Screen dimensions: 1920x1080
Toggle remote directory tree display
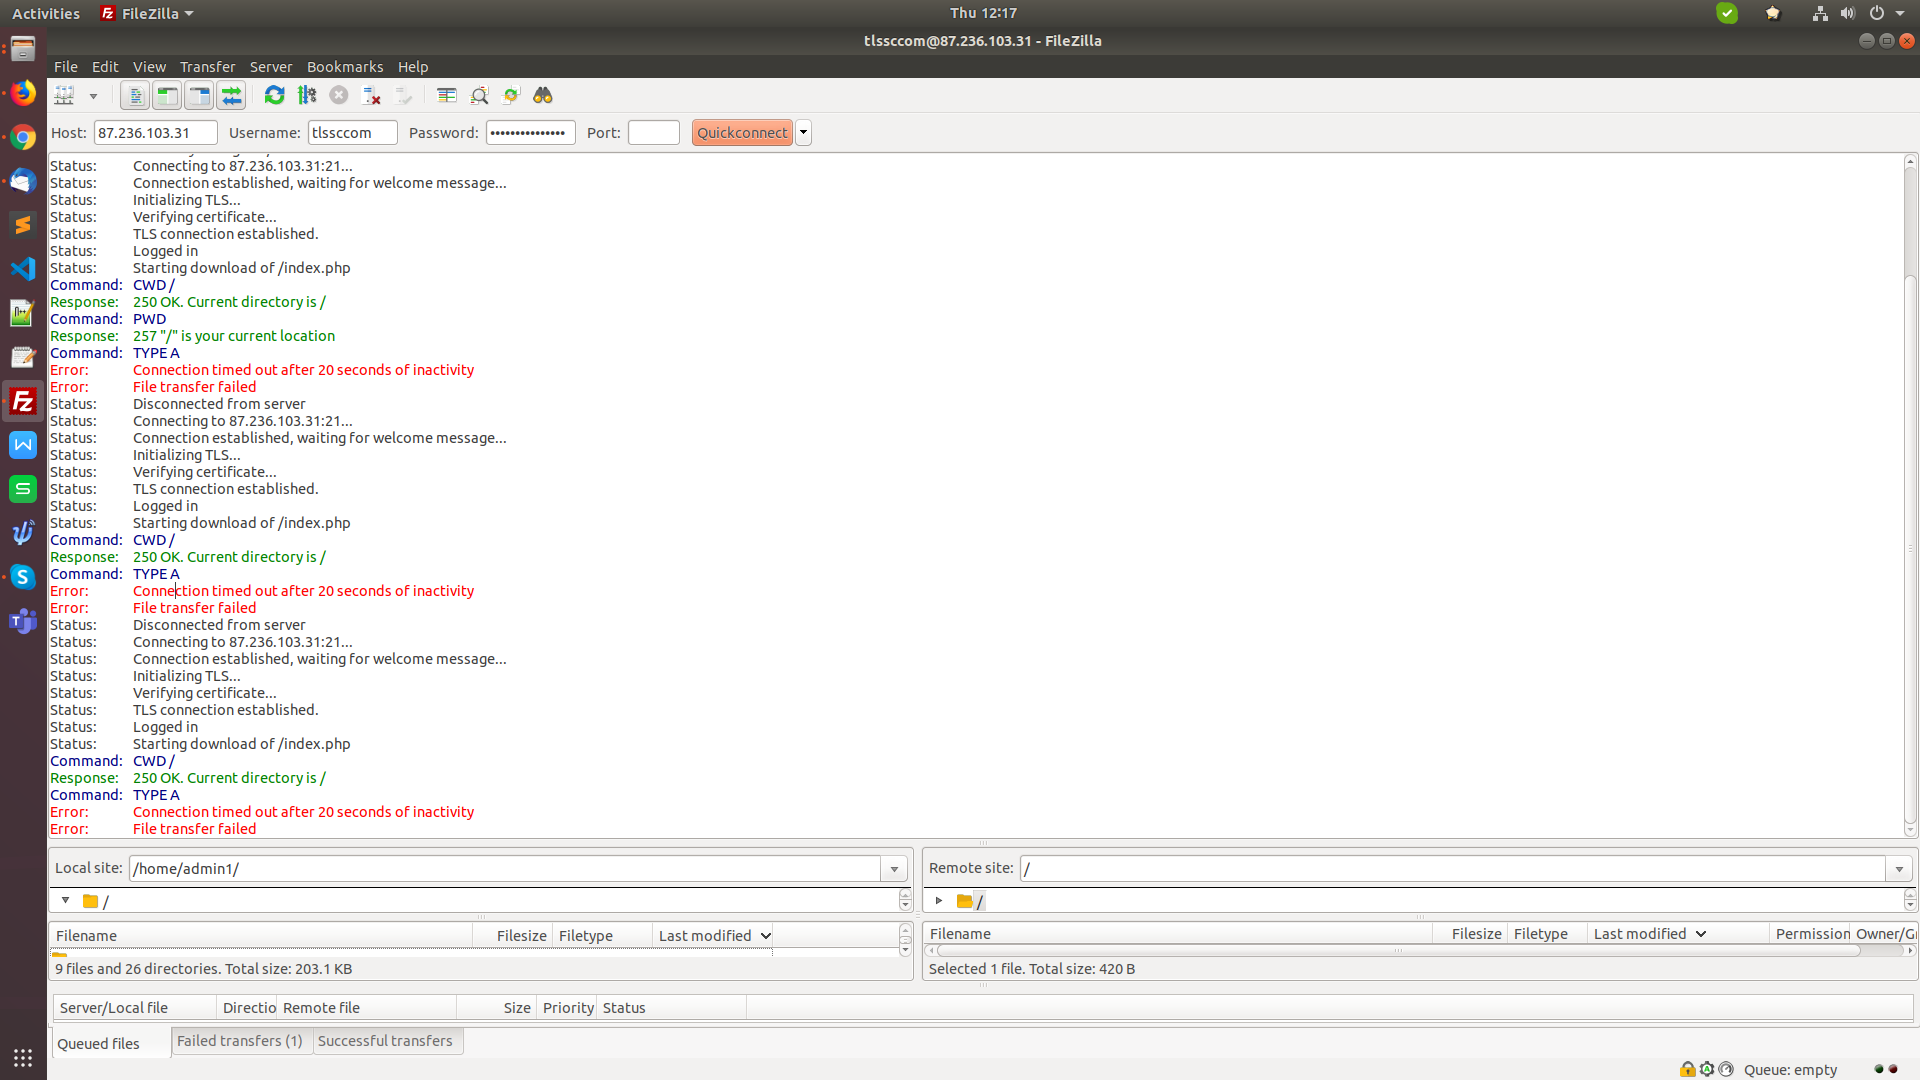[199, 96]
